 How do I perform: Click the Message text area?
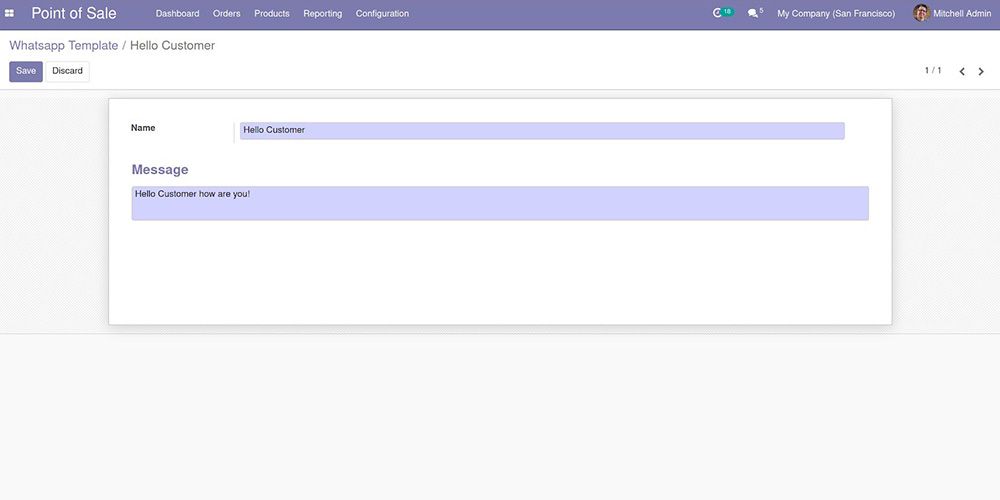[x=500, y=203]
